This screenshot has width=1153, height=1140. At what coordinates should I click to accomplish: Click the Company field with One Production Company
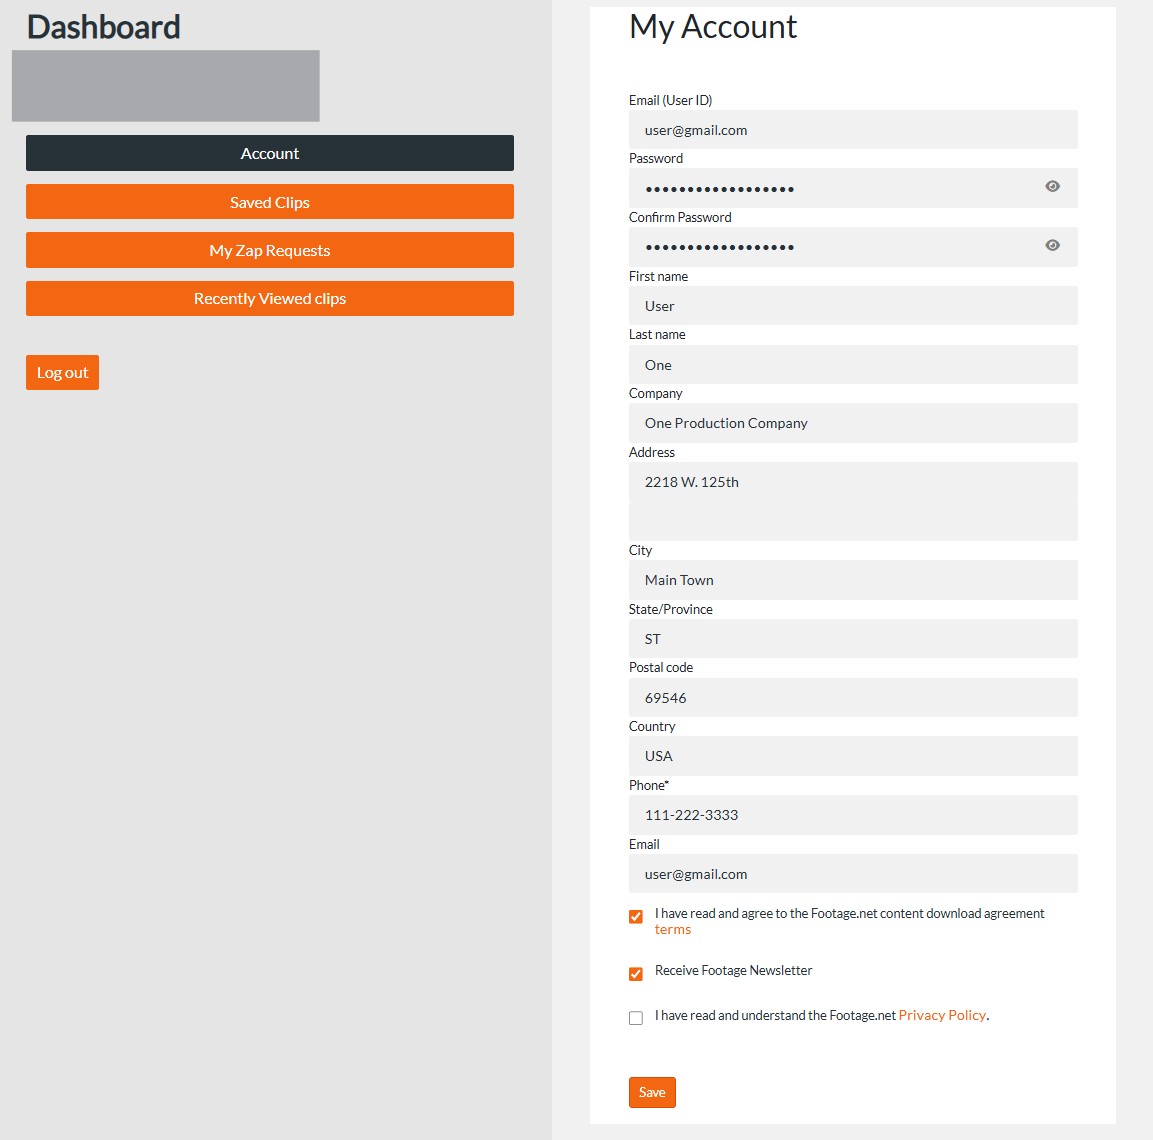(x=853, y=423)
